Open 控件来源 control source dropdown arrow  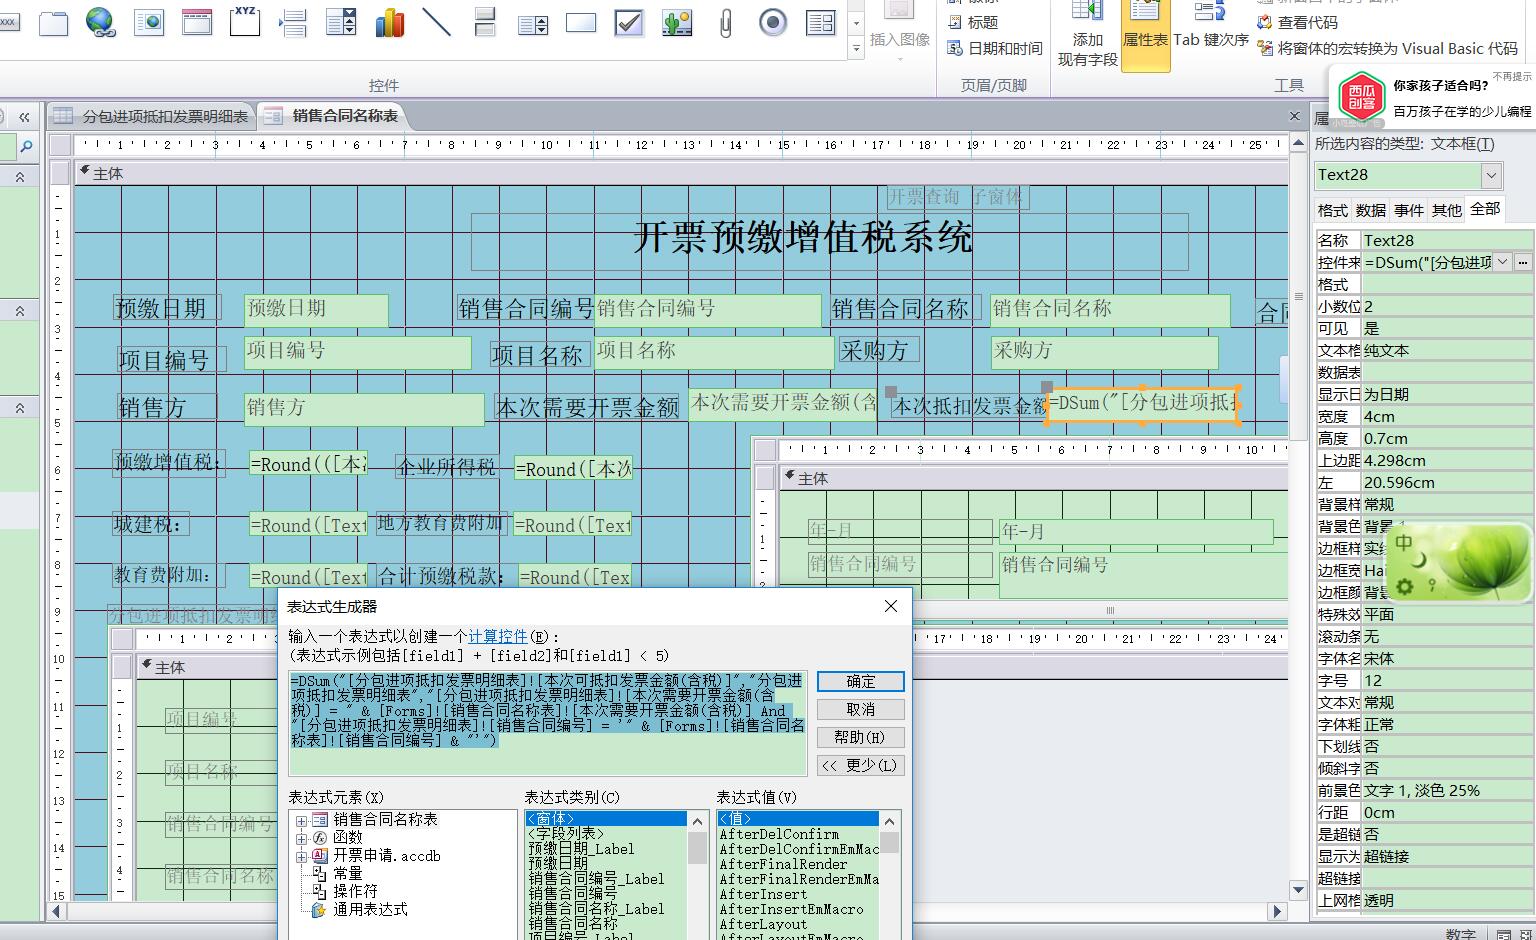click(1503, 262)
